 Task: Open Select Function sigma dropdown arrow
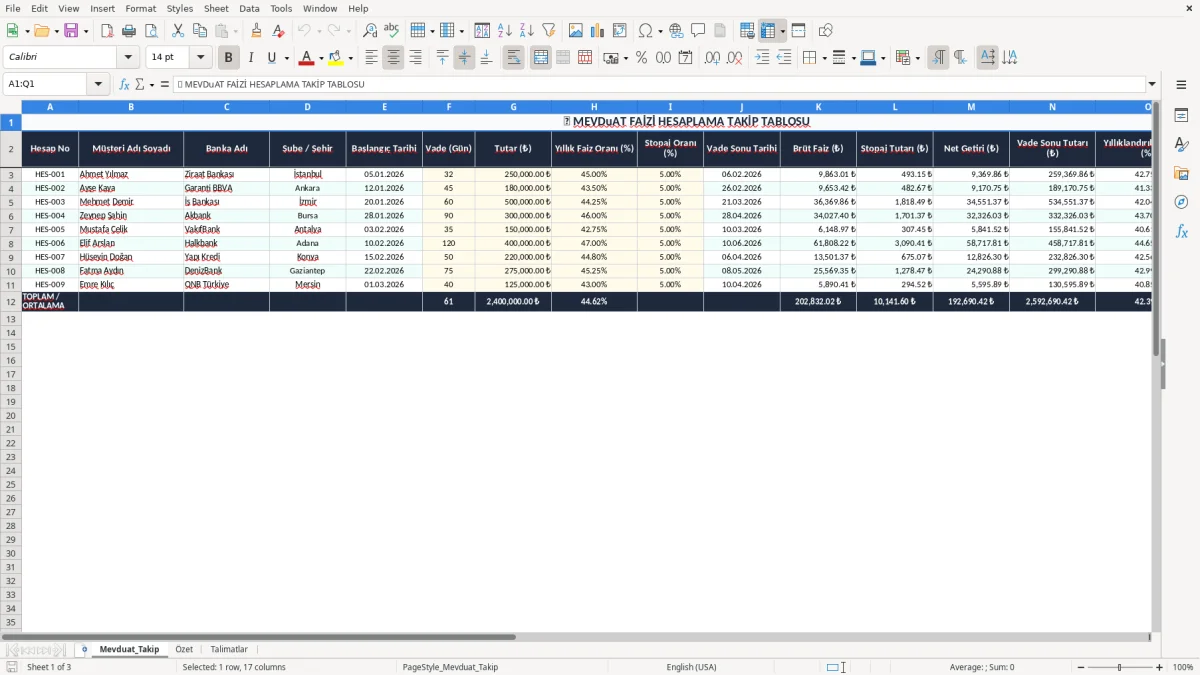coord(151,84)
